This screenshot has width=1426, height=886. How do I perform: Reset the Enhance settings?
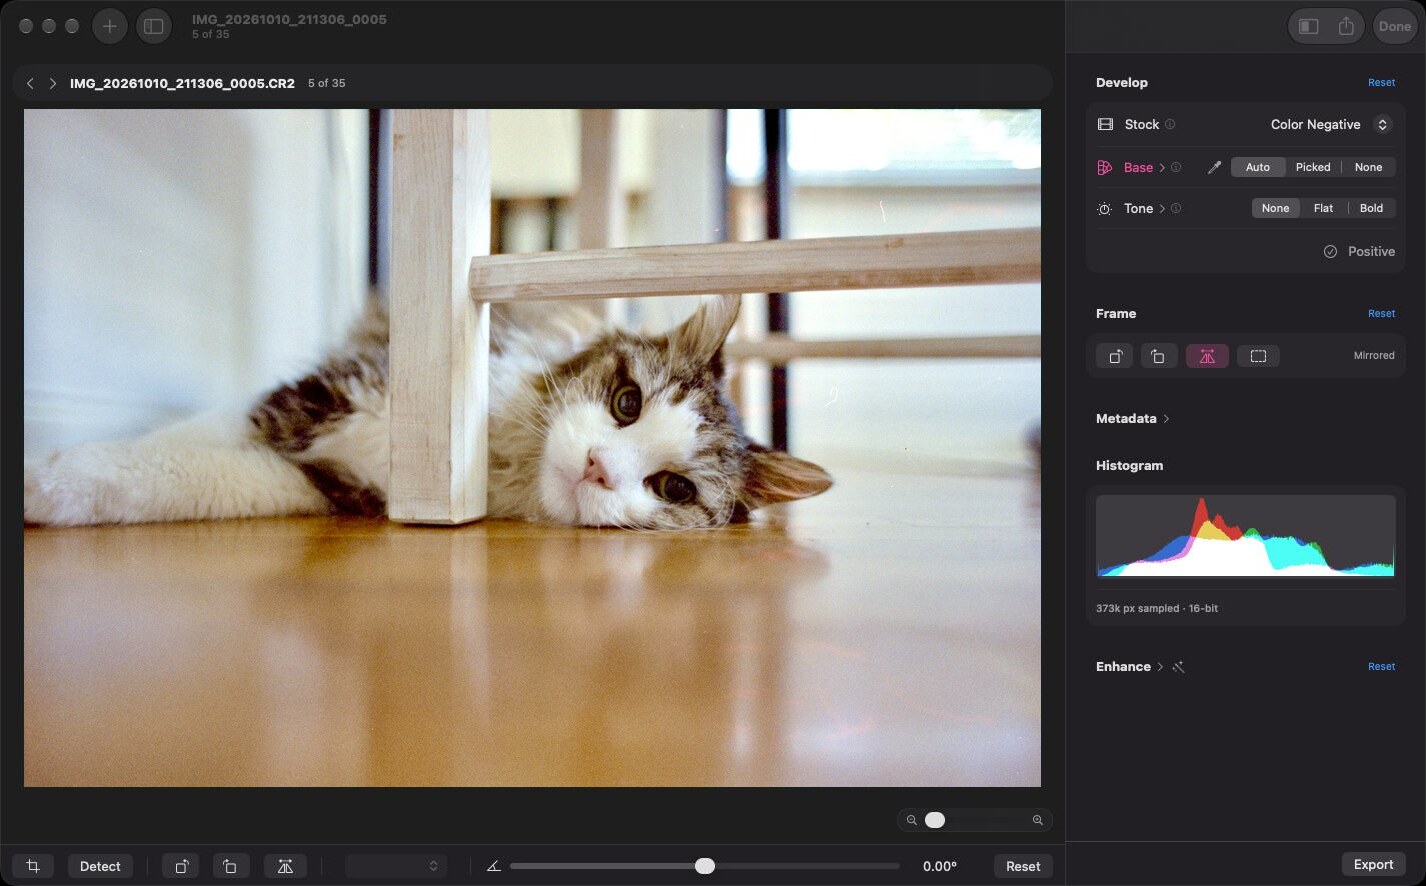1381,666
